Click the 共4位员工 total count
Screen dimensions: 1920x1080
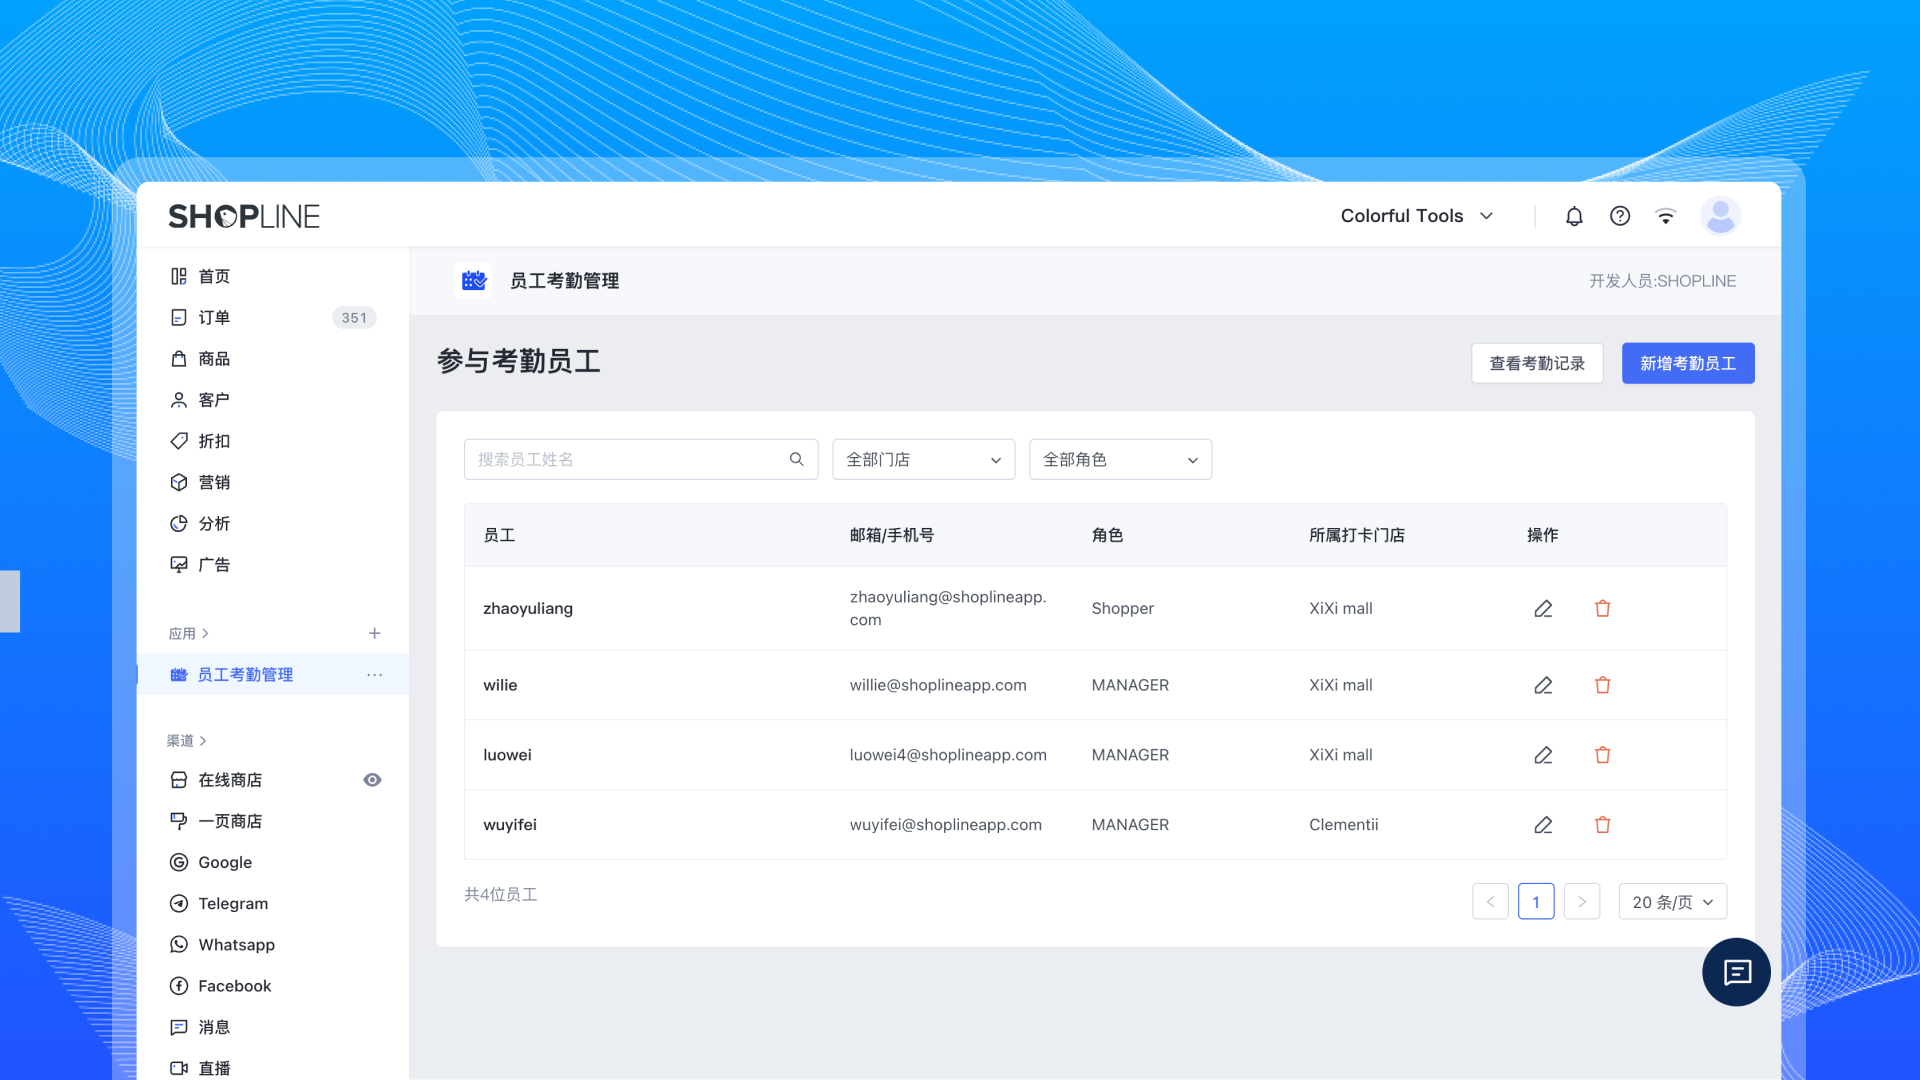click(501, 895)
